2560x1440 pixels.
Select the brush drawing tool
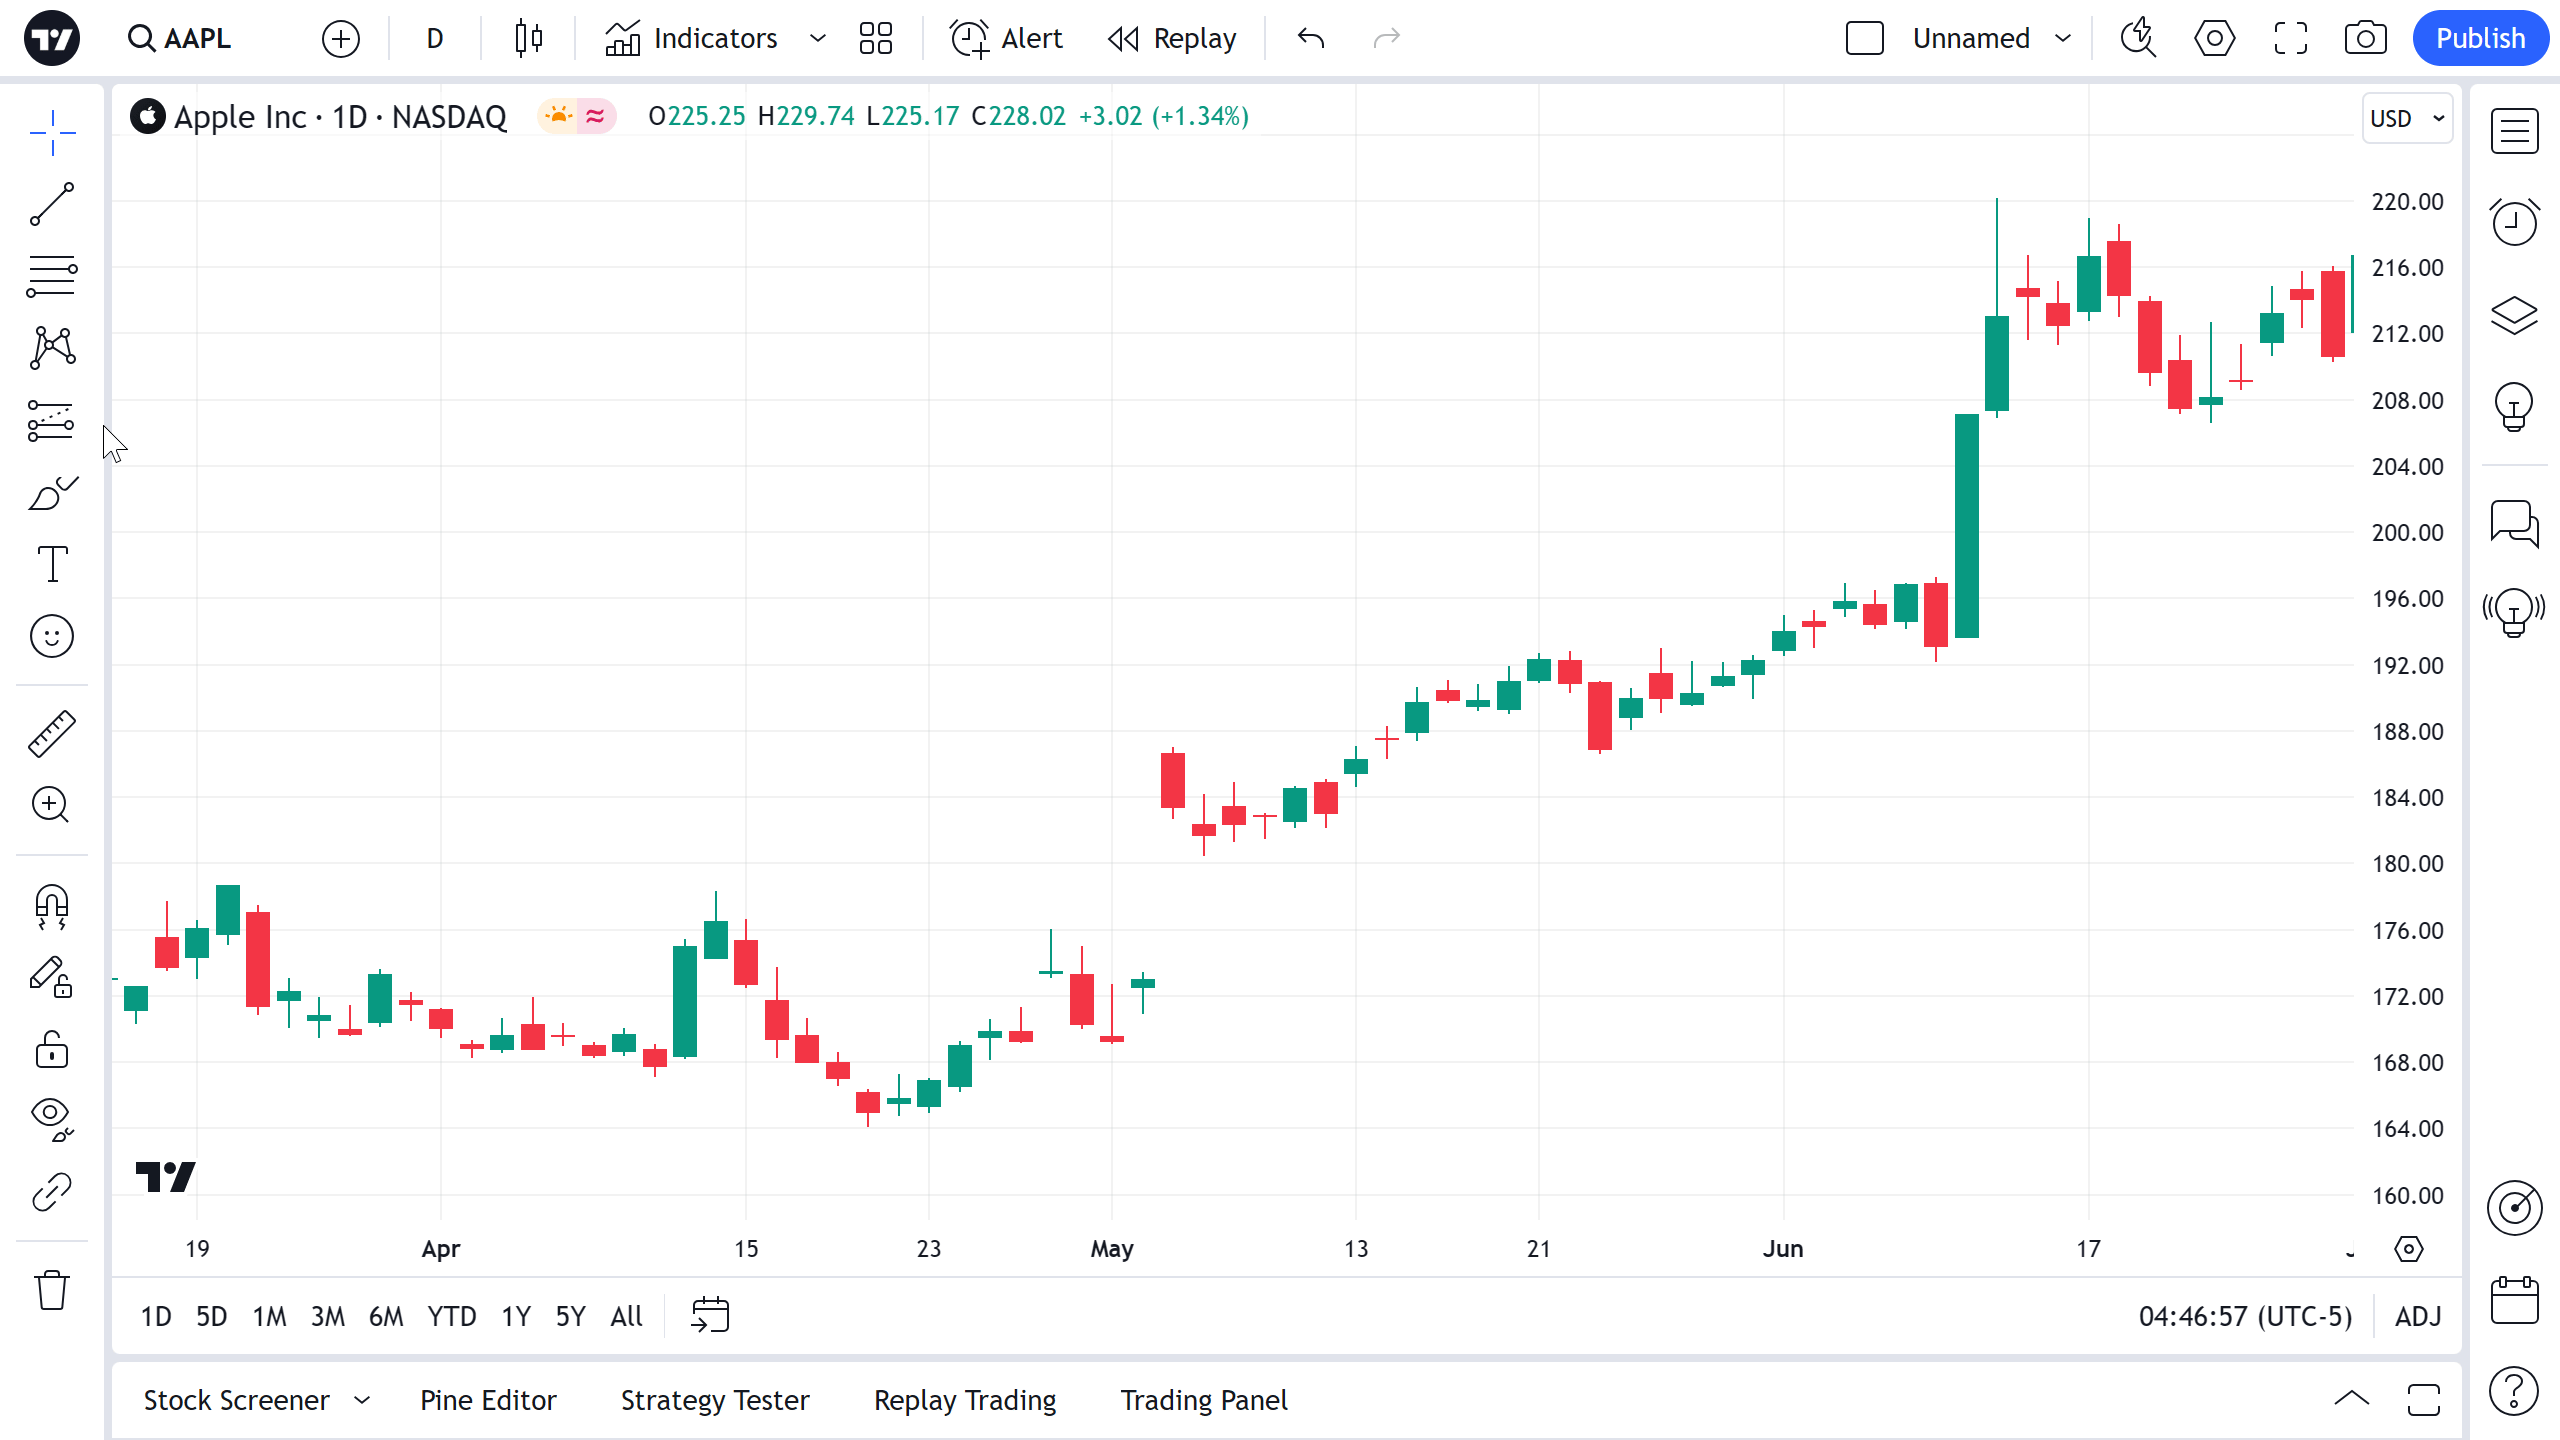click(52, 493)
